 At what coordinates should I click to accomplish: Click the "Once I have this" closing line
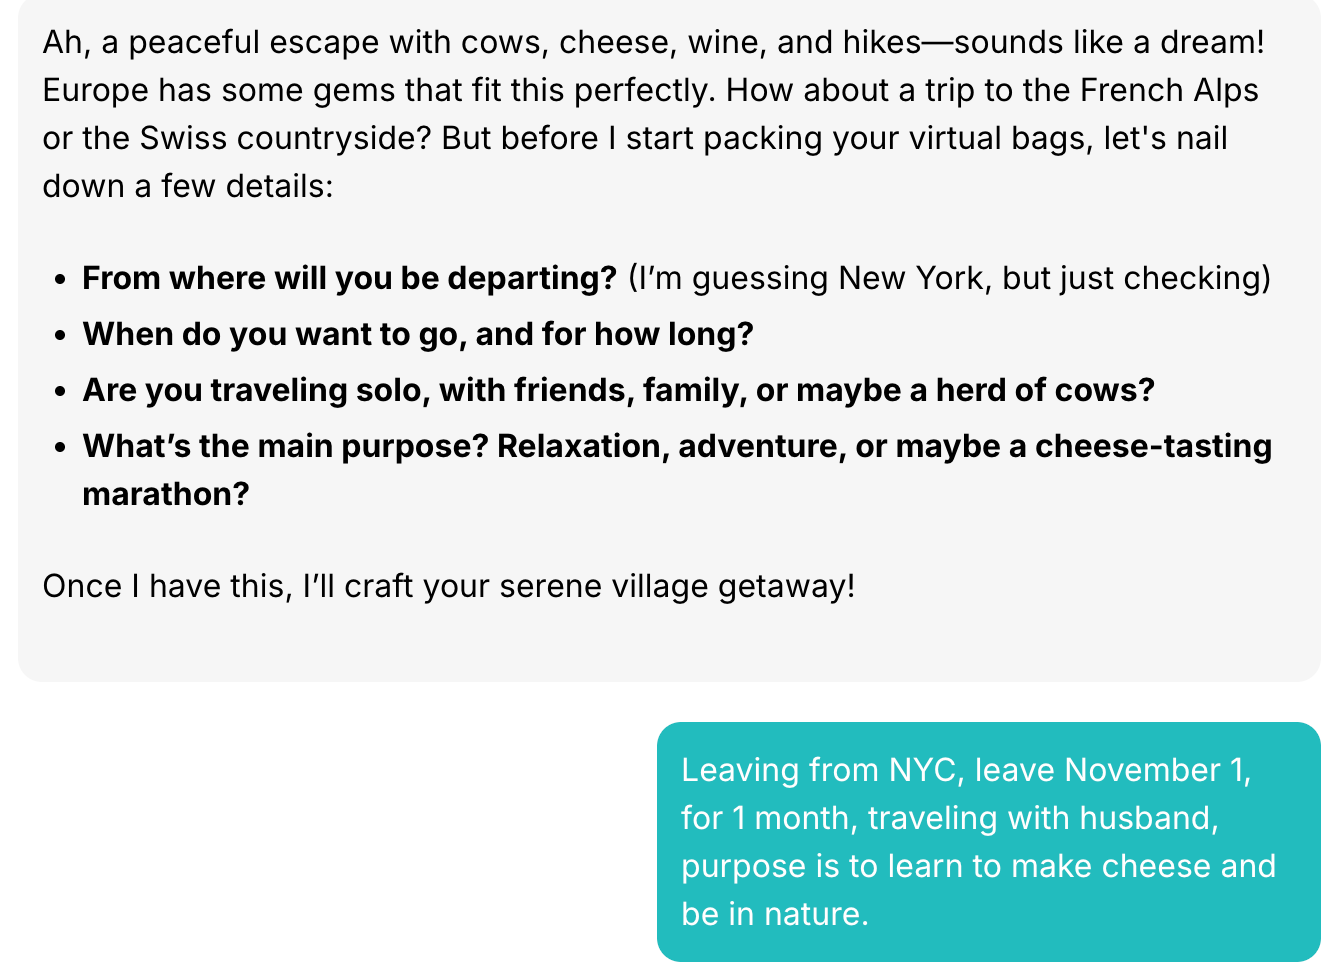click(x=448, y=586)
